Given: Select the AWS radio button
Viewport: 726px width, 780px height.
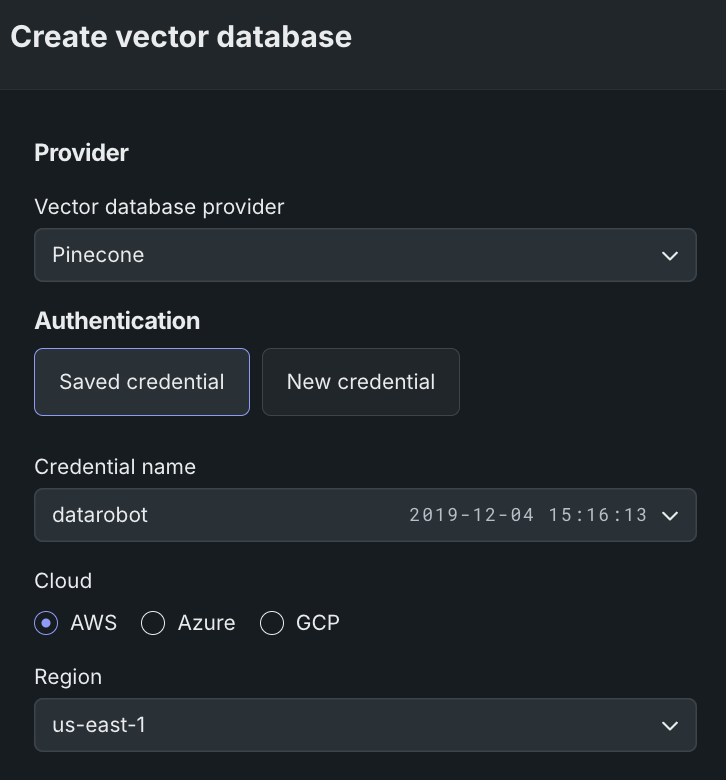Looking at the screenshot, I should (x=46, y=623).
